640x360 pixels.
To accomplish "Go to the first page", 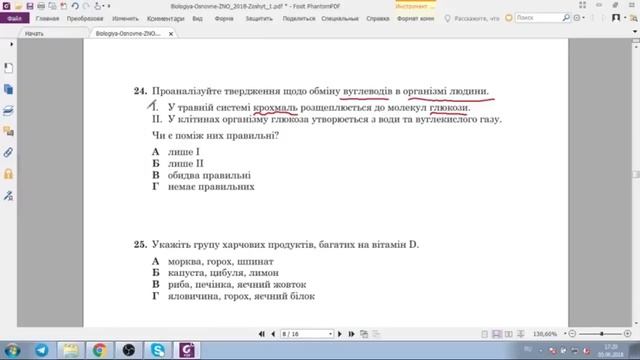I will point(262,334).
